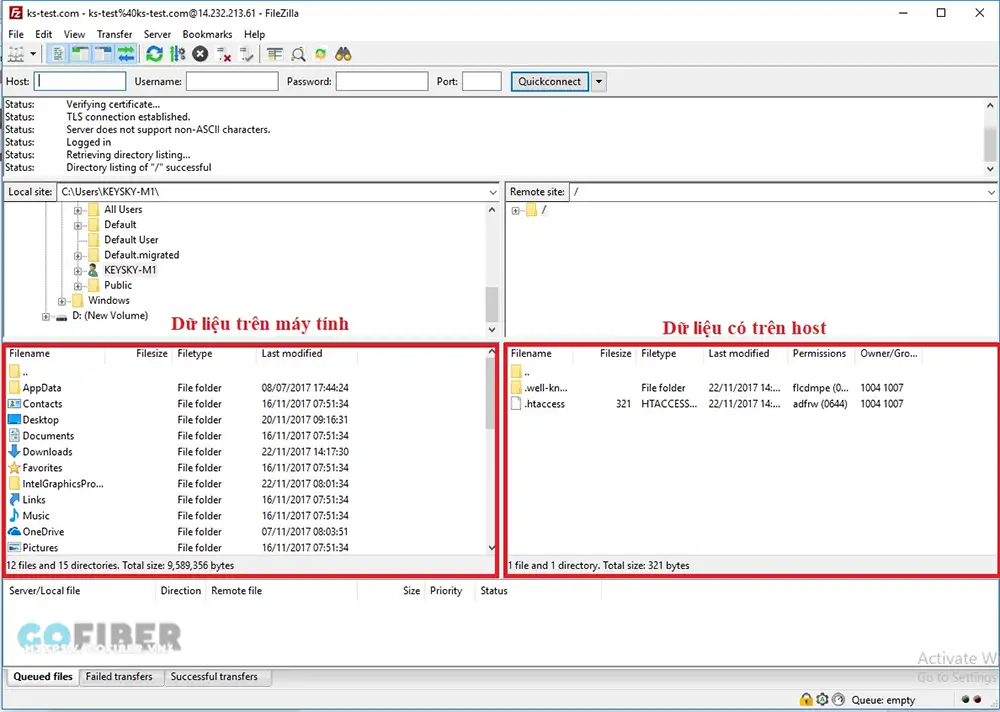Toggle synchronized browsing
Image resolution: width=1000 pixels, height=712 pixels.
320,54
